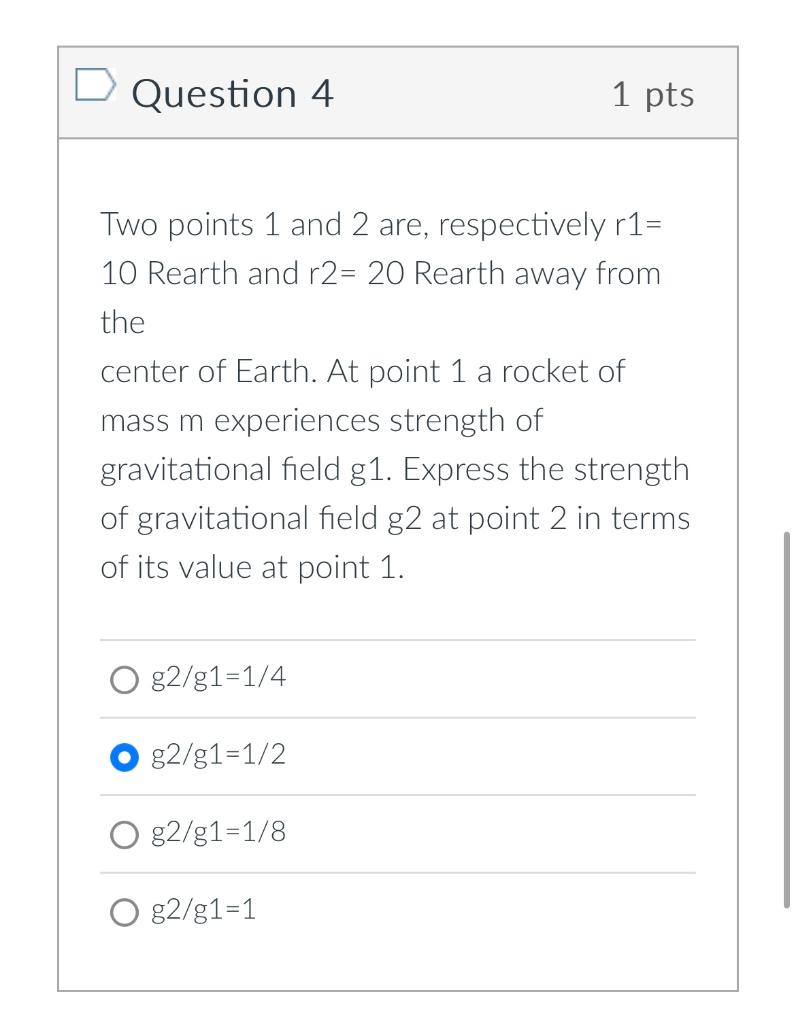Select radio button for g2/g1=1/8
Viewport: 796px width, 1024px height.
click(123, 834)
